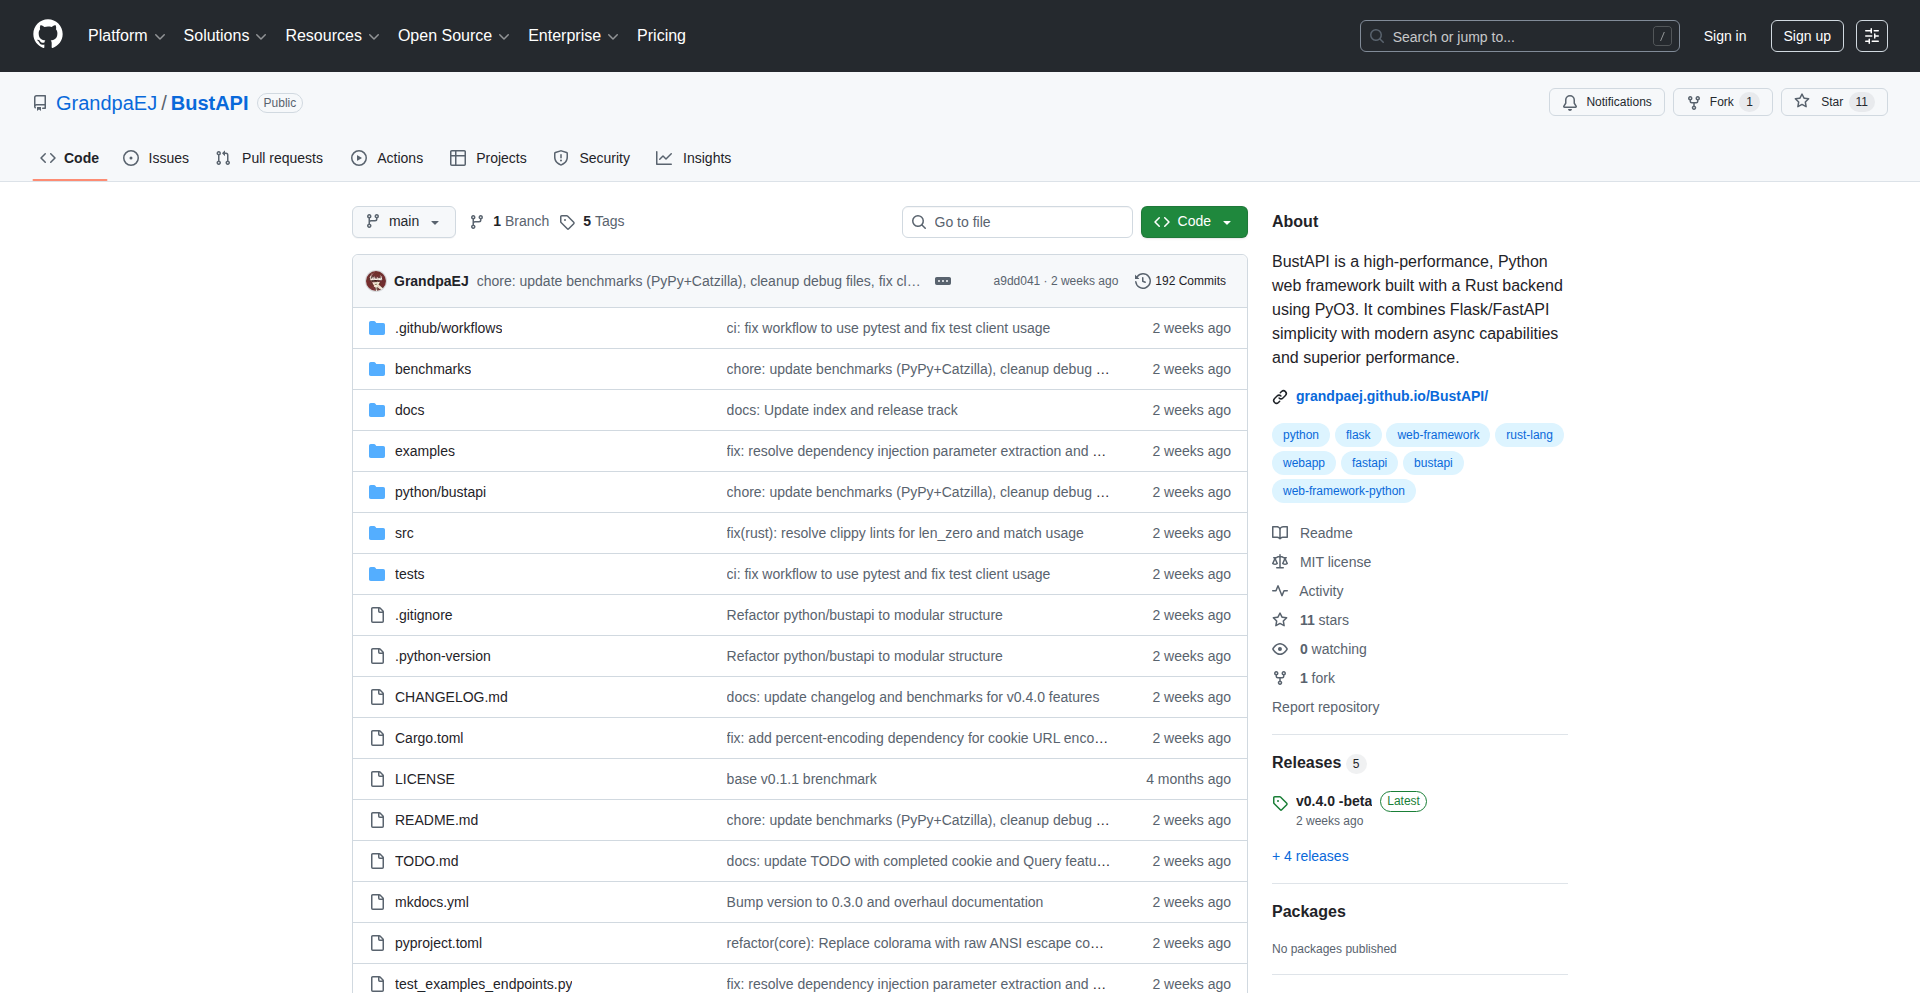Open the Platform dropdown menu
The image size is (1920, 993).
click(x=126, y=36)
